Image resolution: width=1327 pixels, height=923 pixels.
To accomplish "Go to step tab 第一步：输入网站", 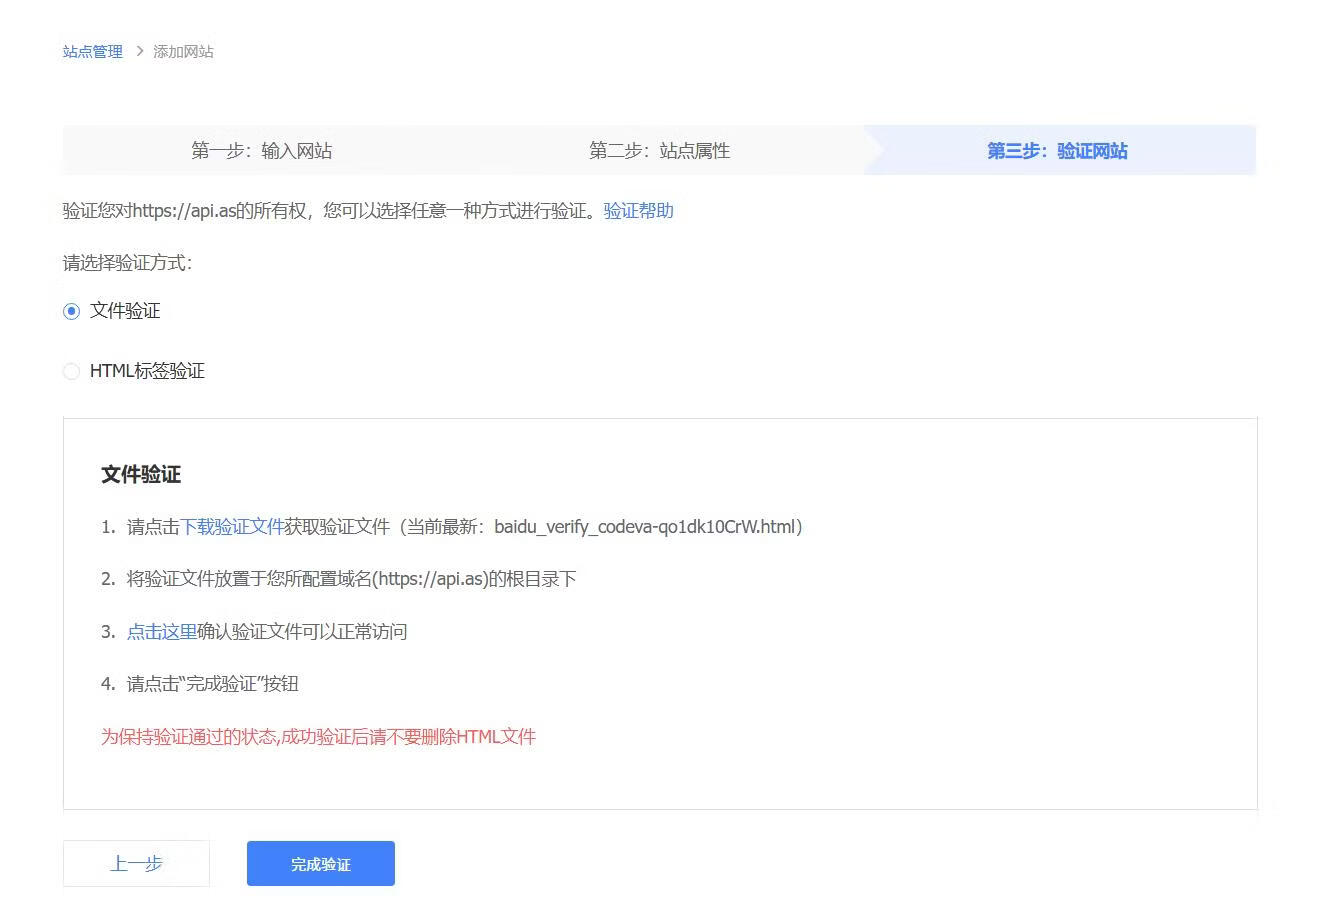I will tap(261, 151).
